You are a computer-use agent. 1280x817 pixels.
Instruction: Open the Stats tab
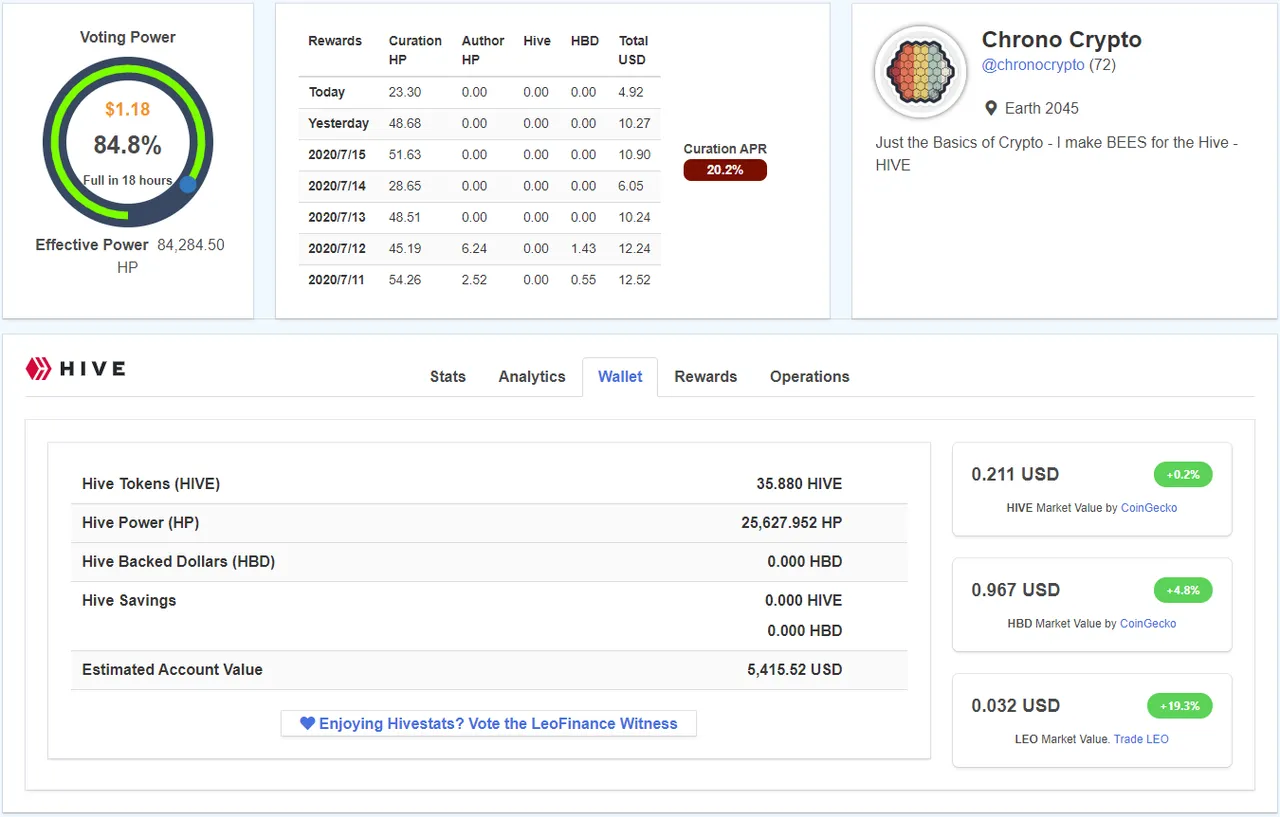pos(448,377)
